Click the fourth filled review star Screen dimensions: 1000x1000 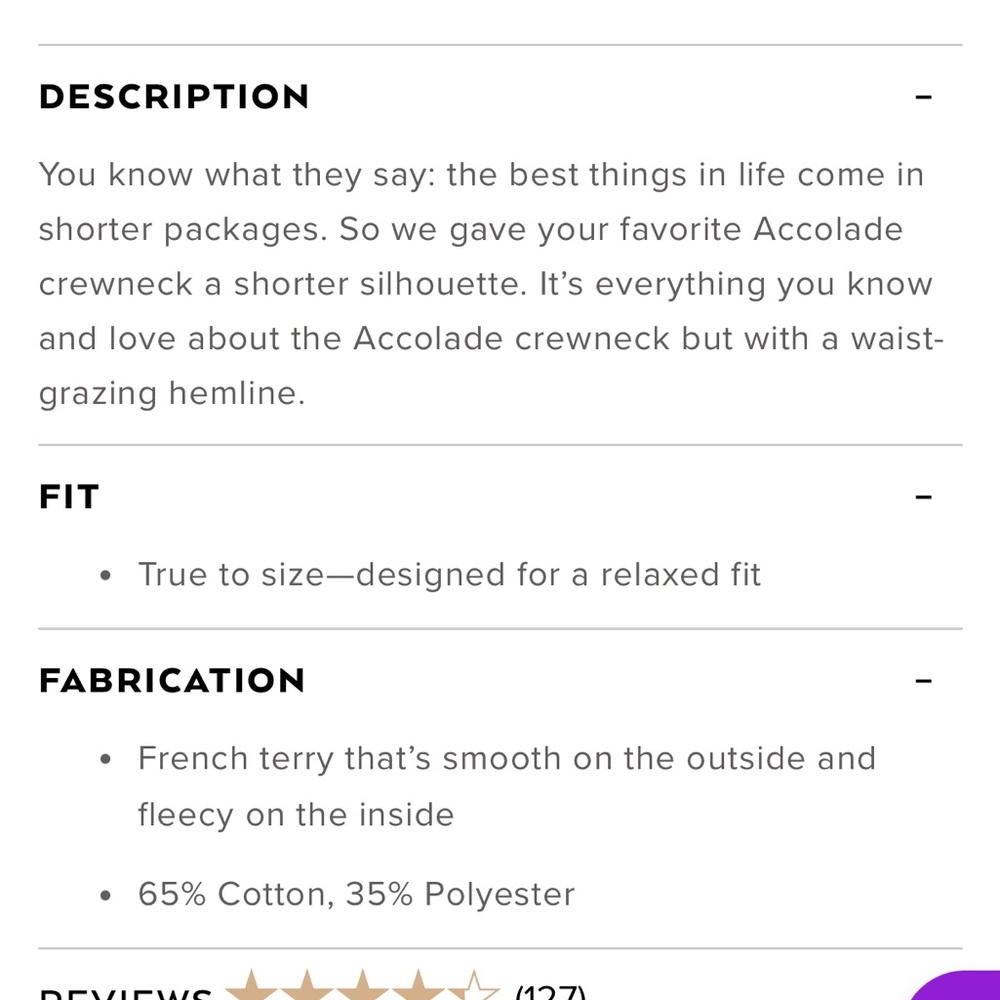[418, 986]
